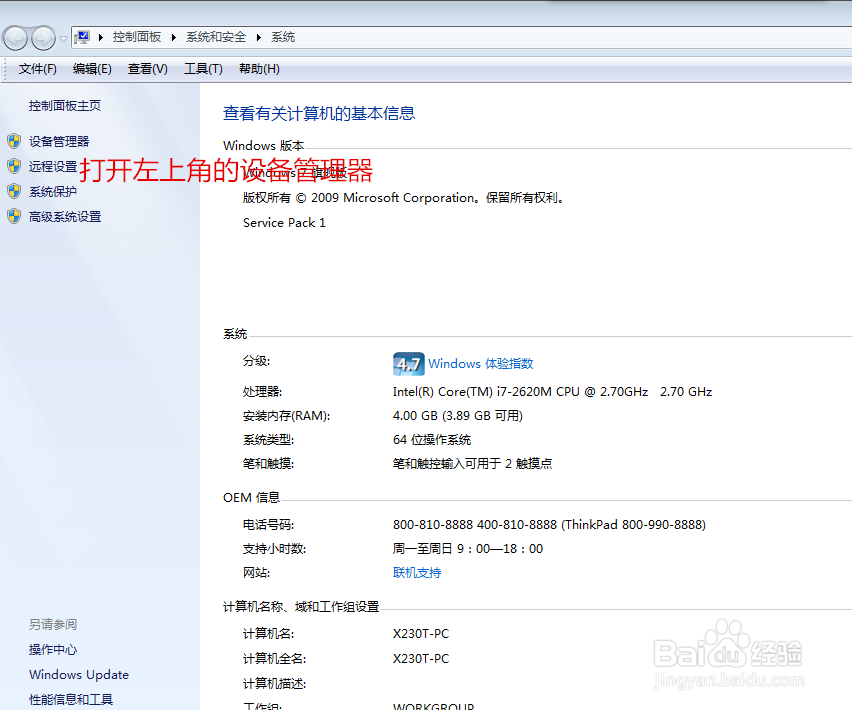Viewport: 852px width, 710px height.
Task: Open 操作中心 under 另请参阅
Action: (53, 650)
